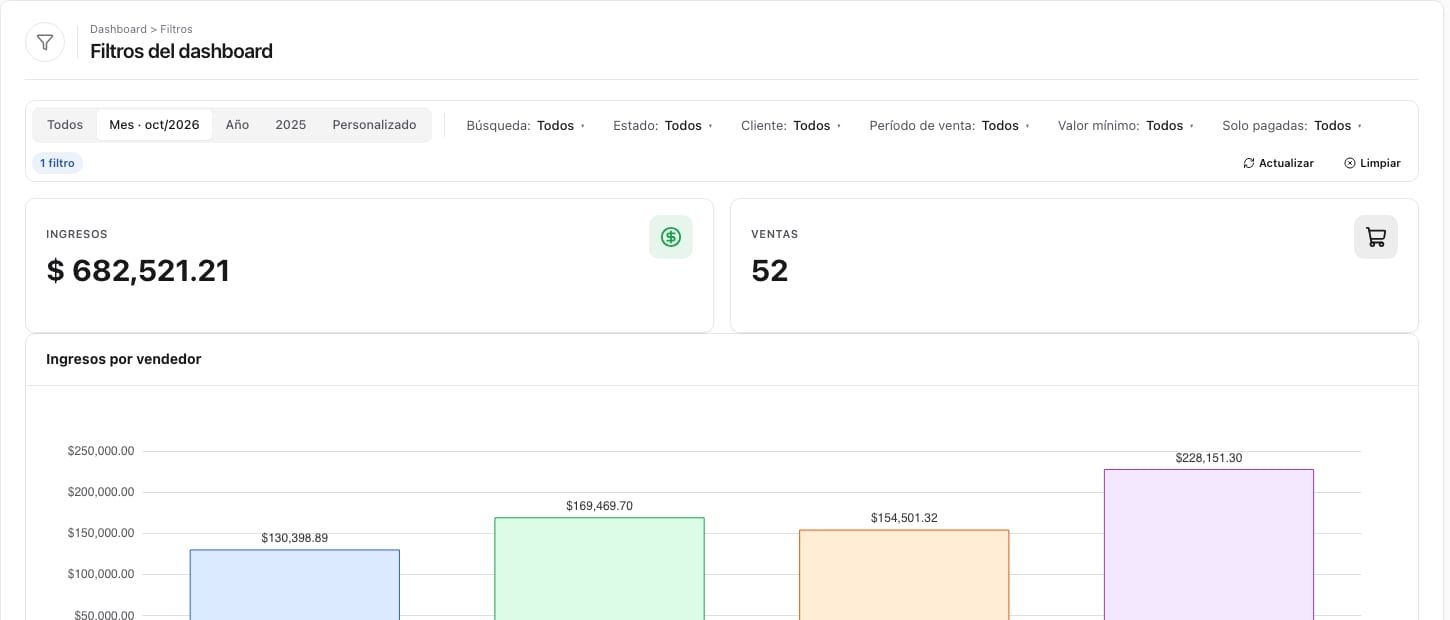Image resolution: width=1450 pixels, height=620 pixels.
Task: Open the Personalizado period tab
Action: click(x=374, y=125)
